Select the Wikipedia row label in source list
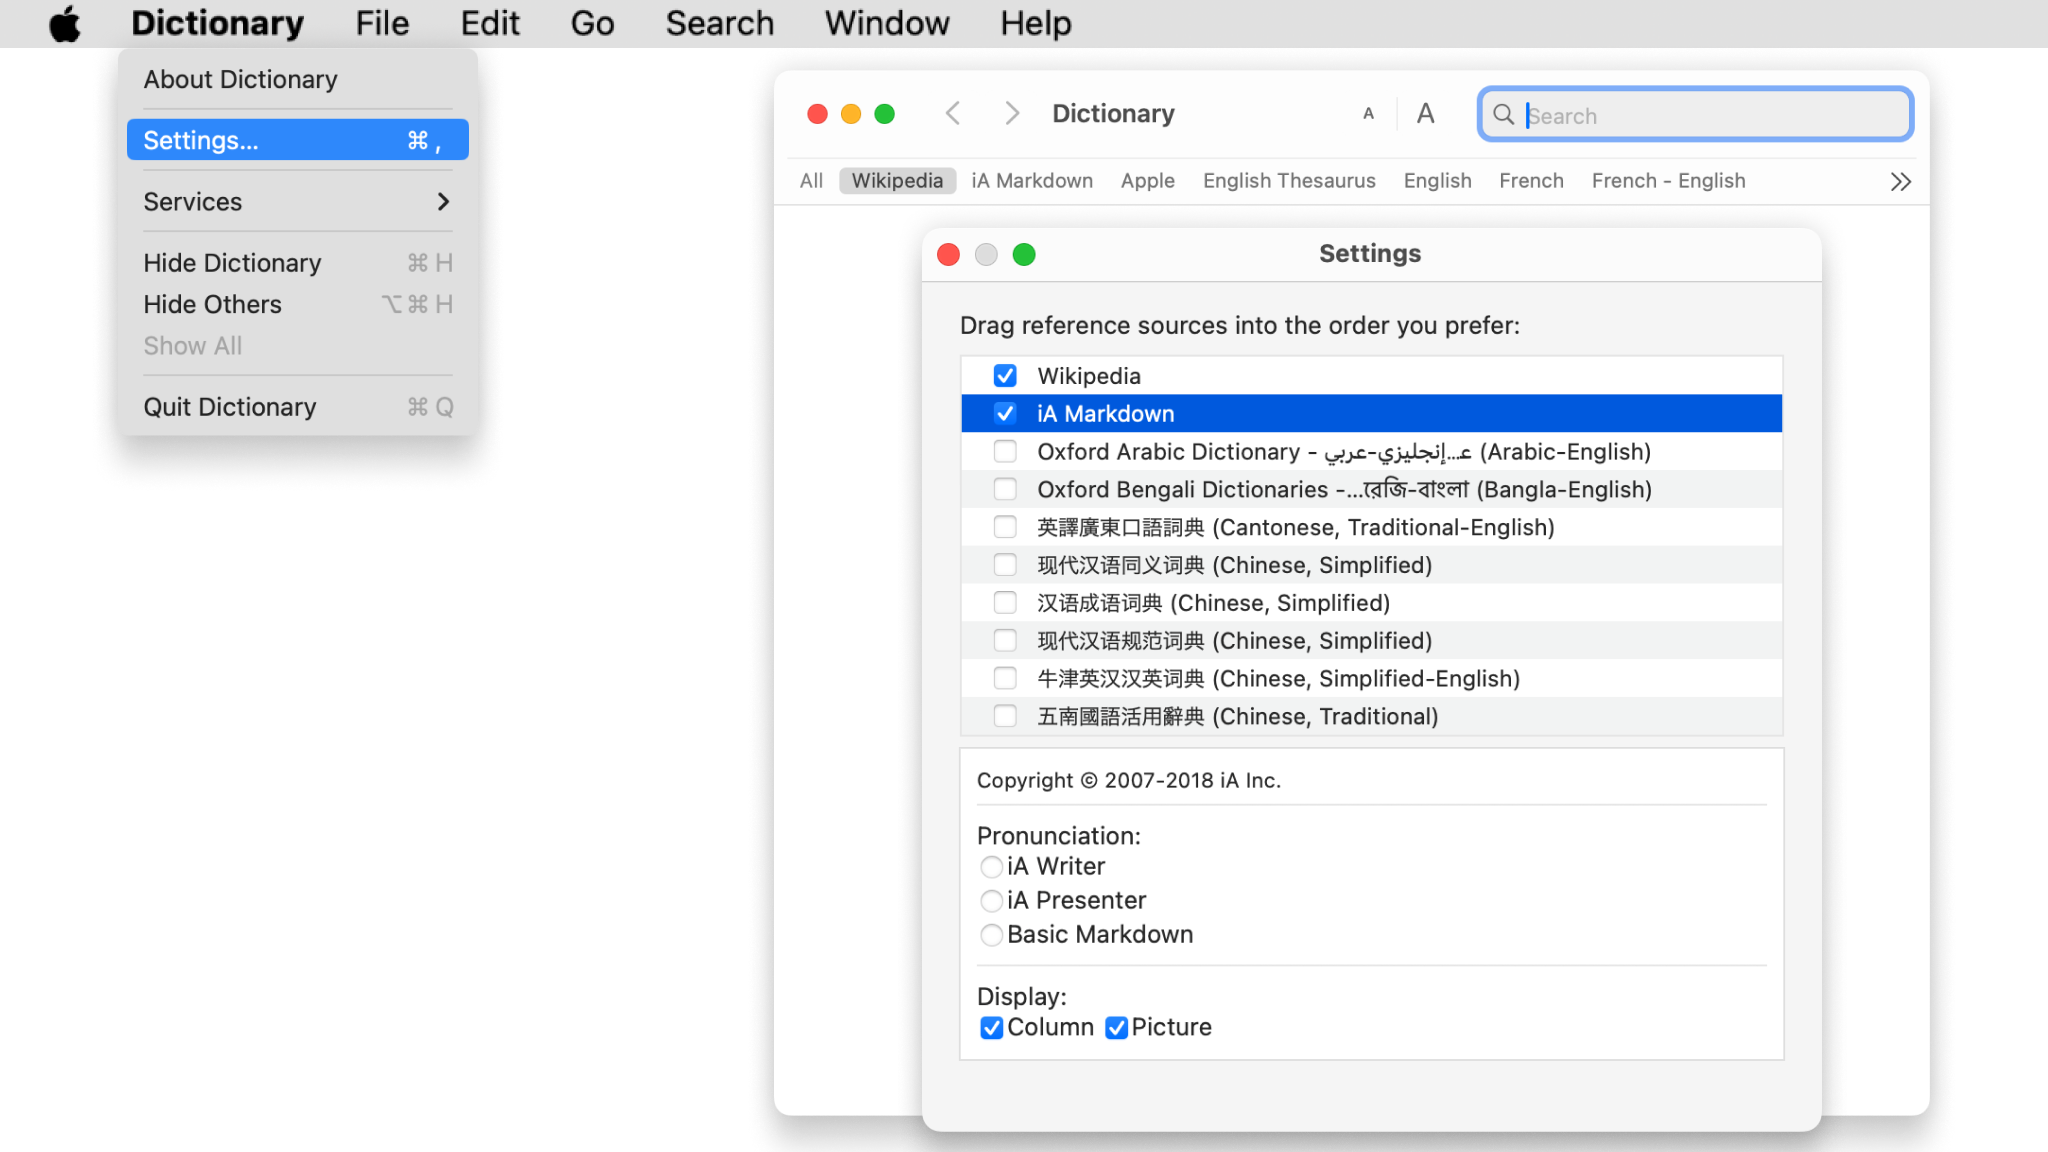 1089,376
